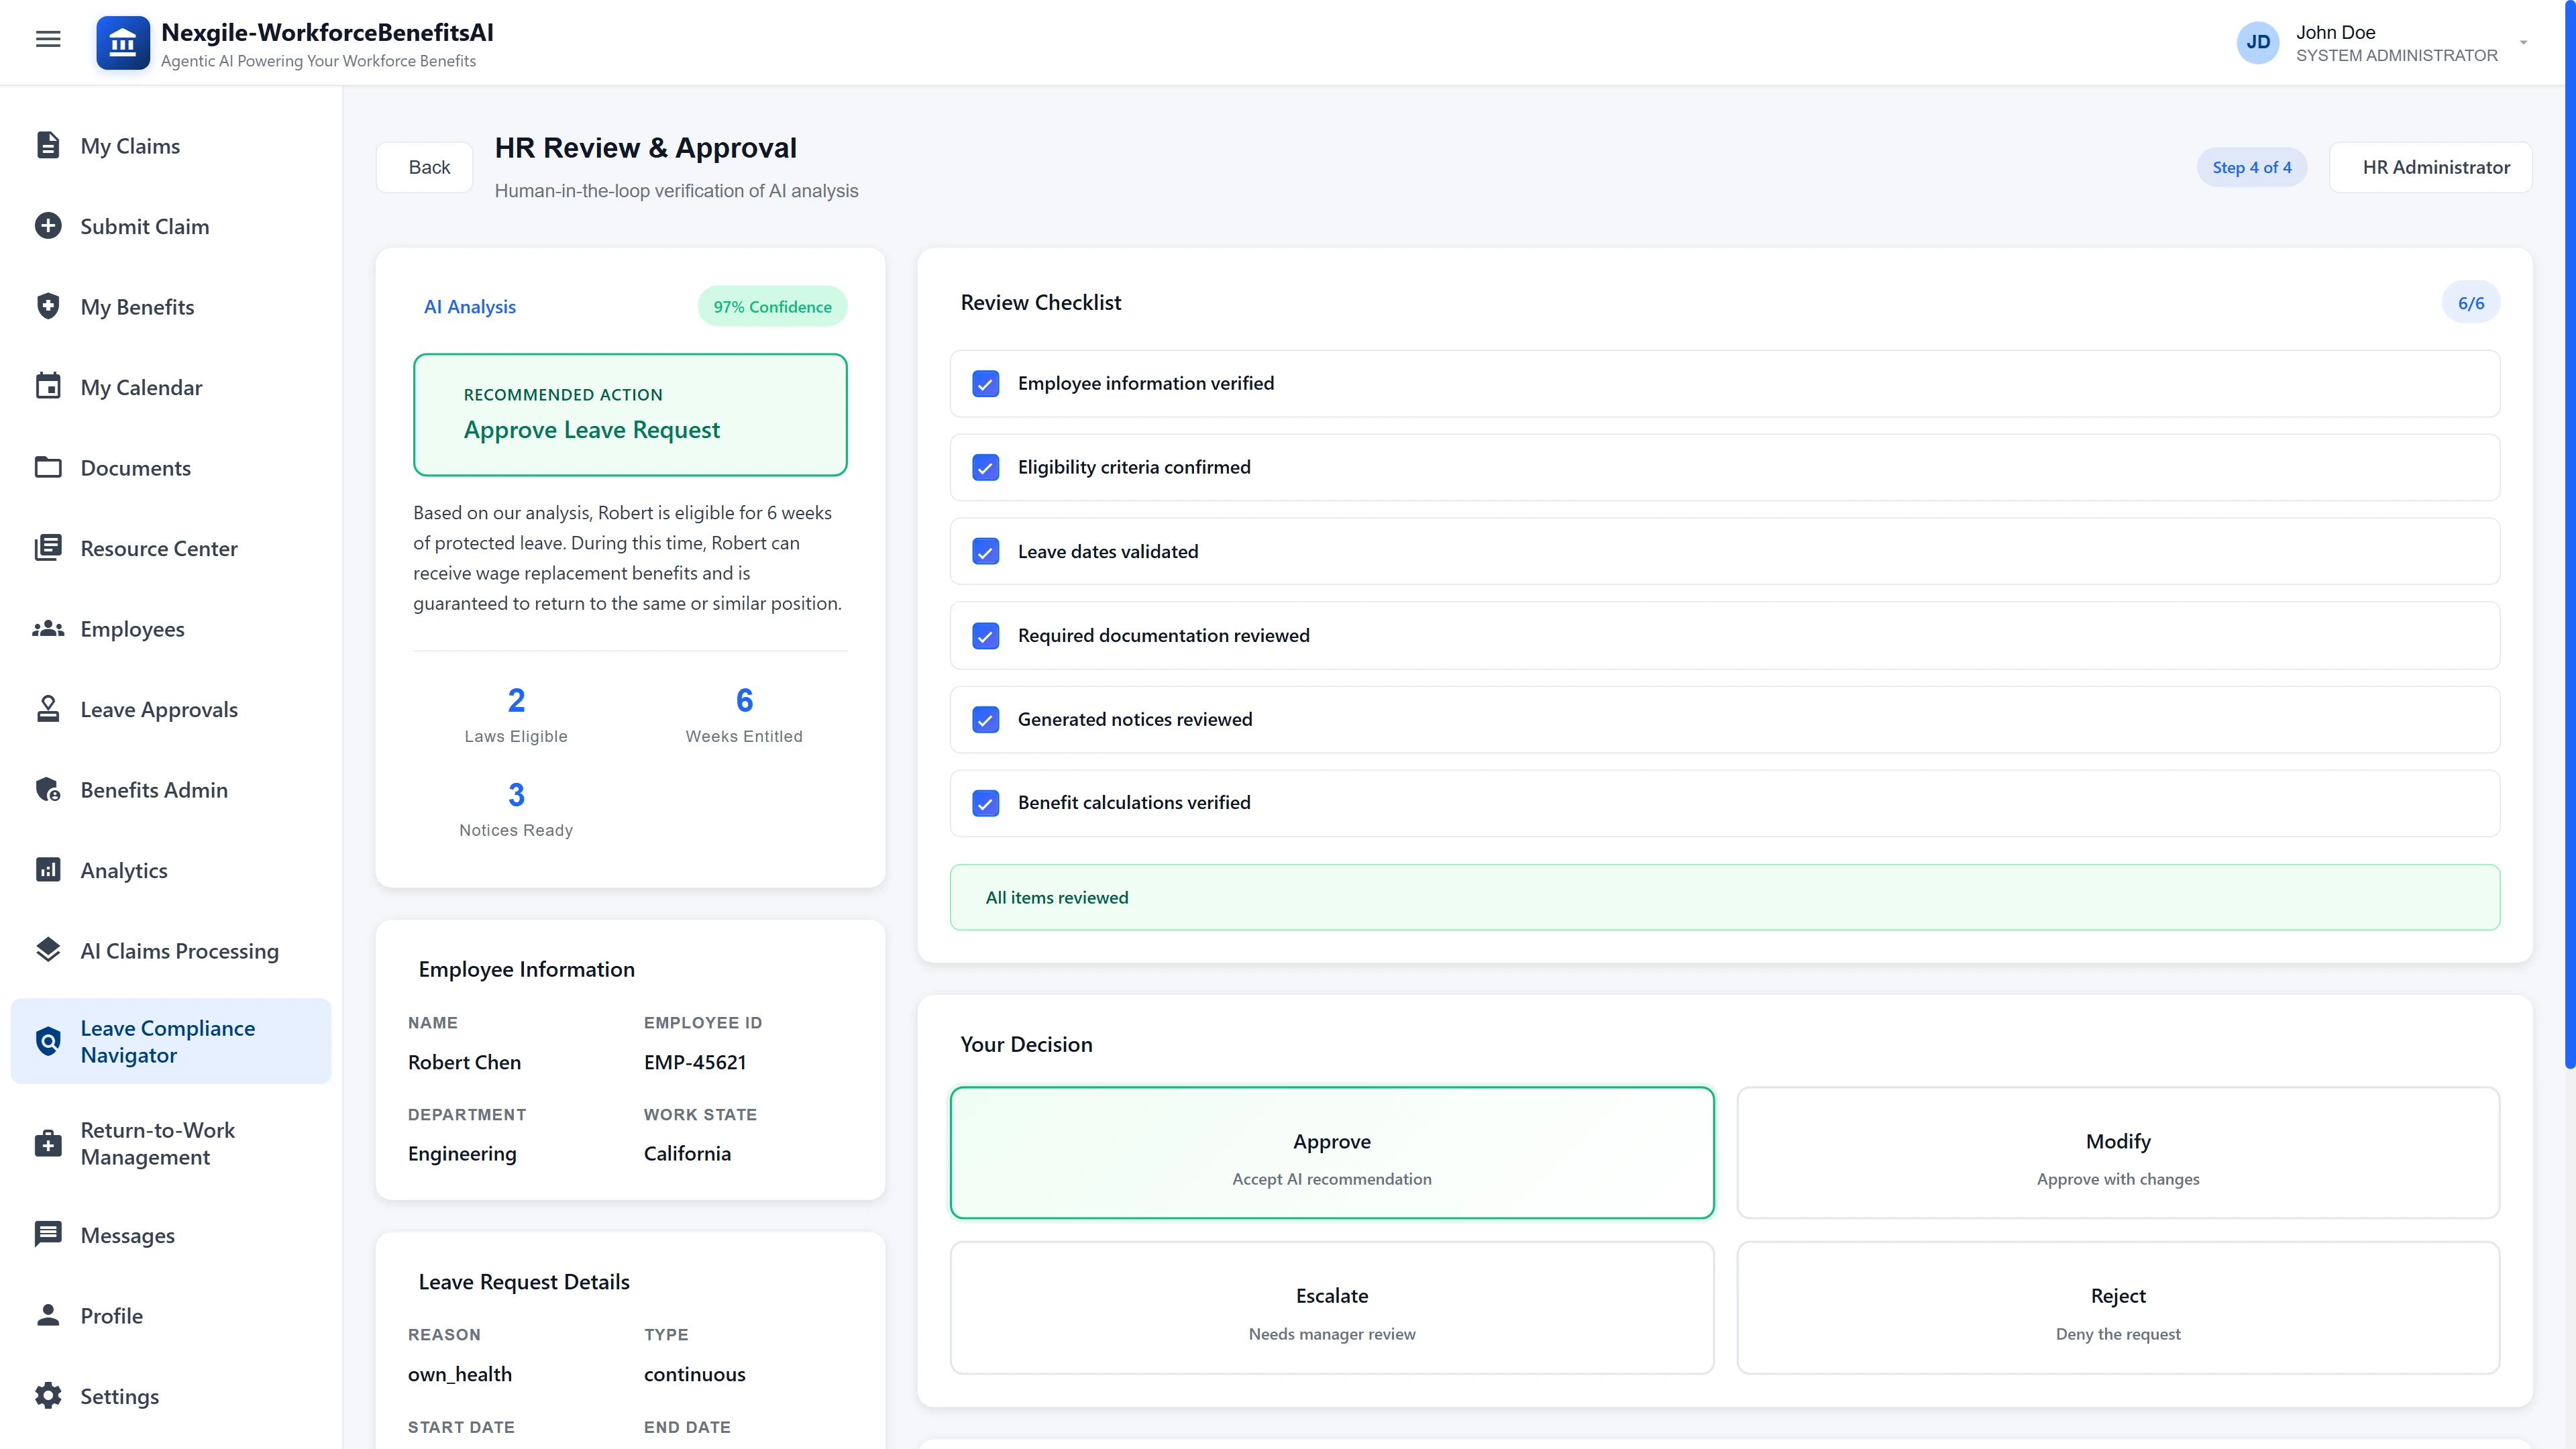This screenshot has height=1449, width=2576.
Task: Open AI Claims Processing
Action: (x=180, y=951)
